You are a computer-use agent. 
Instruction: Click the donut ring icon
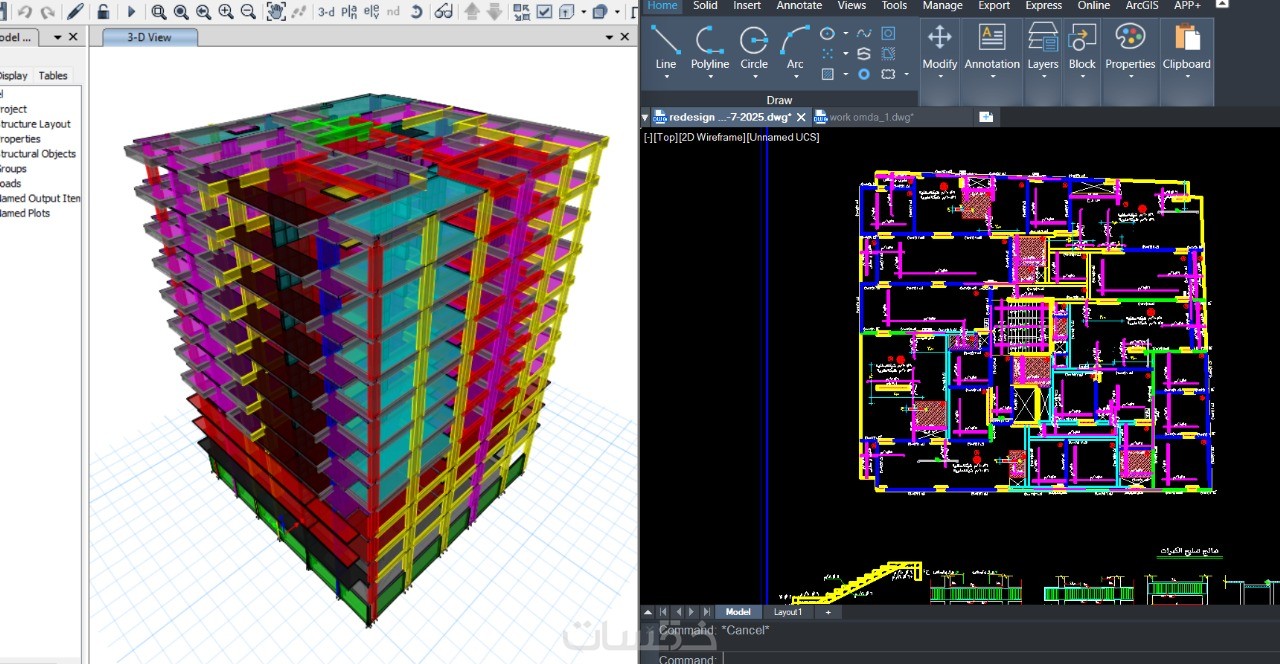click(864, 74)
